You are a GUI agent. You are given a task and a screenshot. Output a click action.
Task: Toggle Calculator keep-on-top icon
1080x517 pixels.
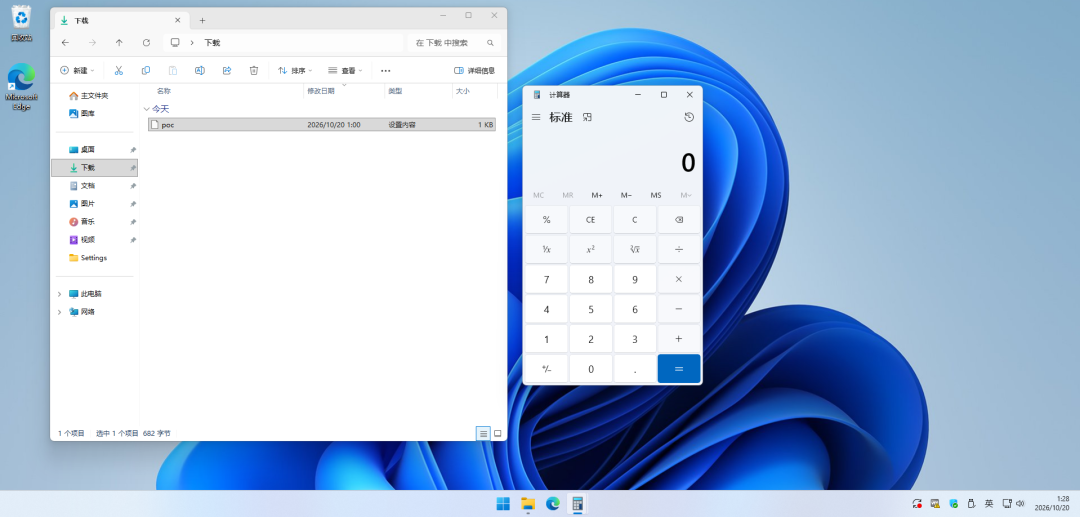(588, 117)
